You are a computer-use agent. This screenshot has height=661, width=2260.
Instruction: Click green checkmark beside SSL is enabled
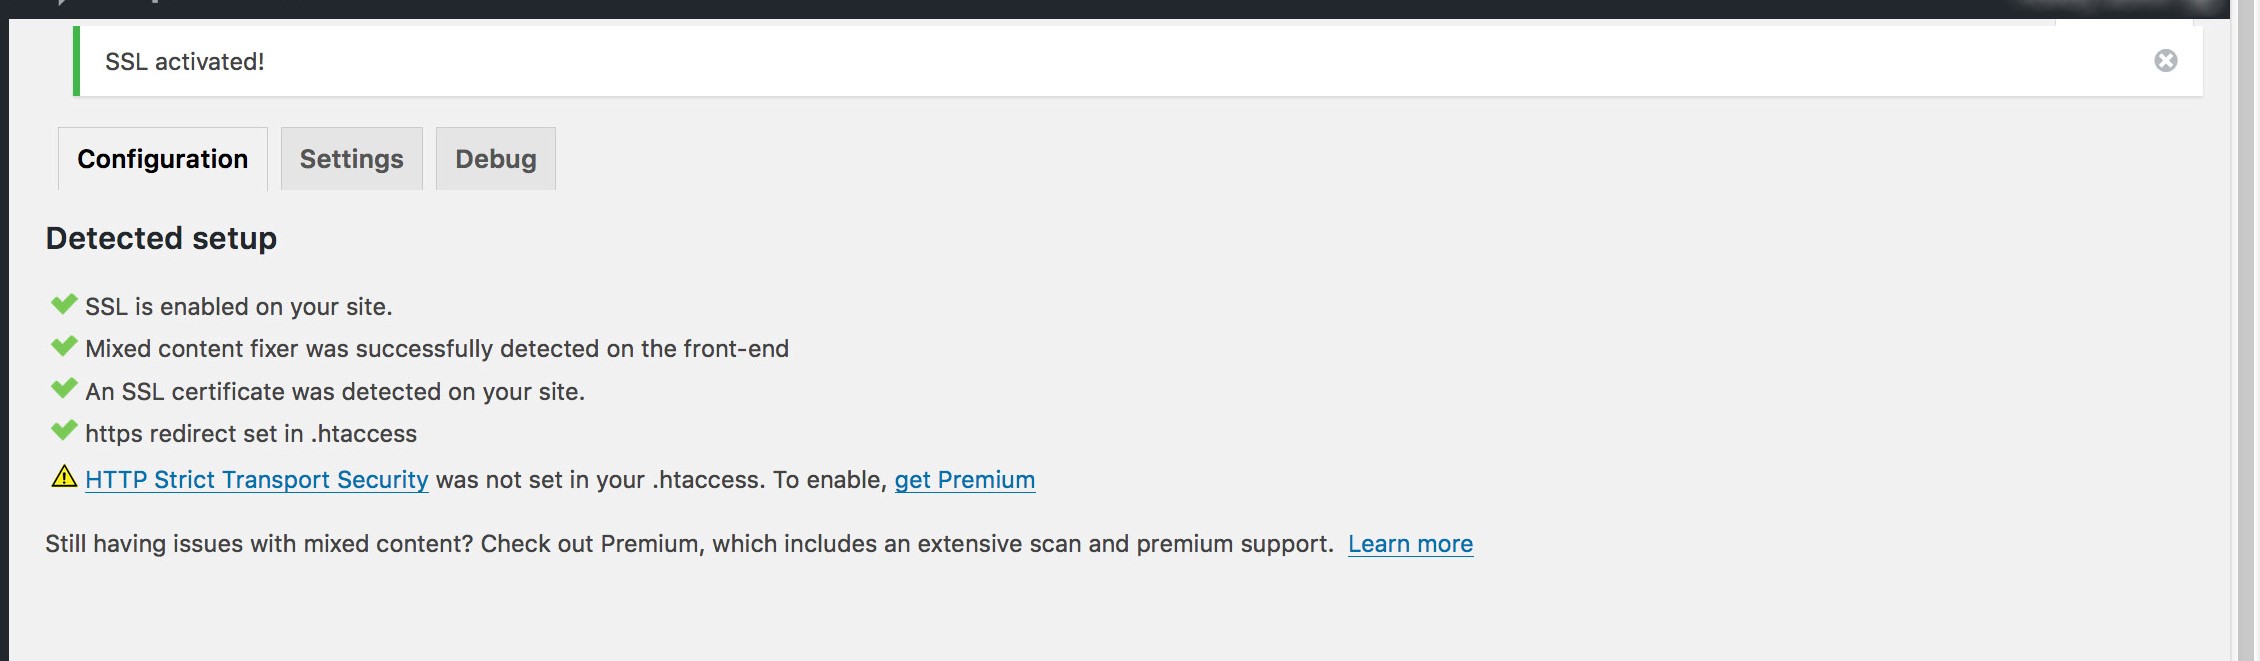pos(64,304)
